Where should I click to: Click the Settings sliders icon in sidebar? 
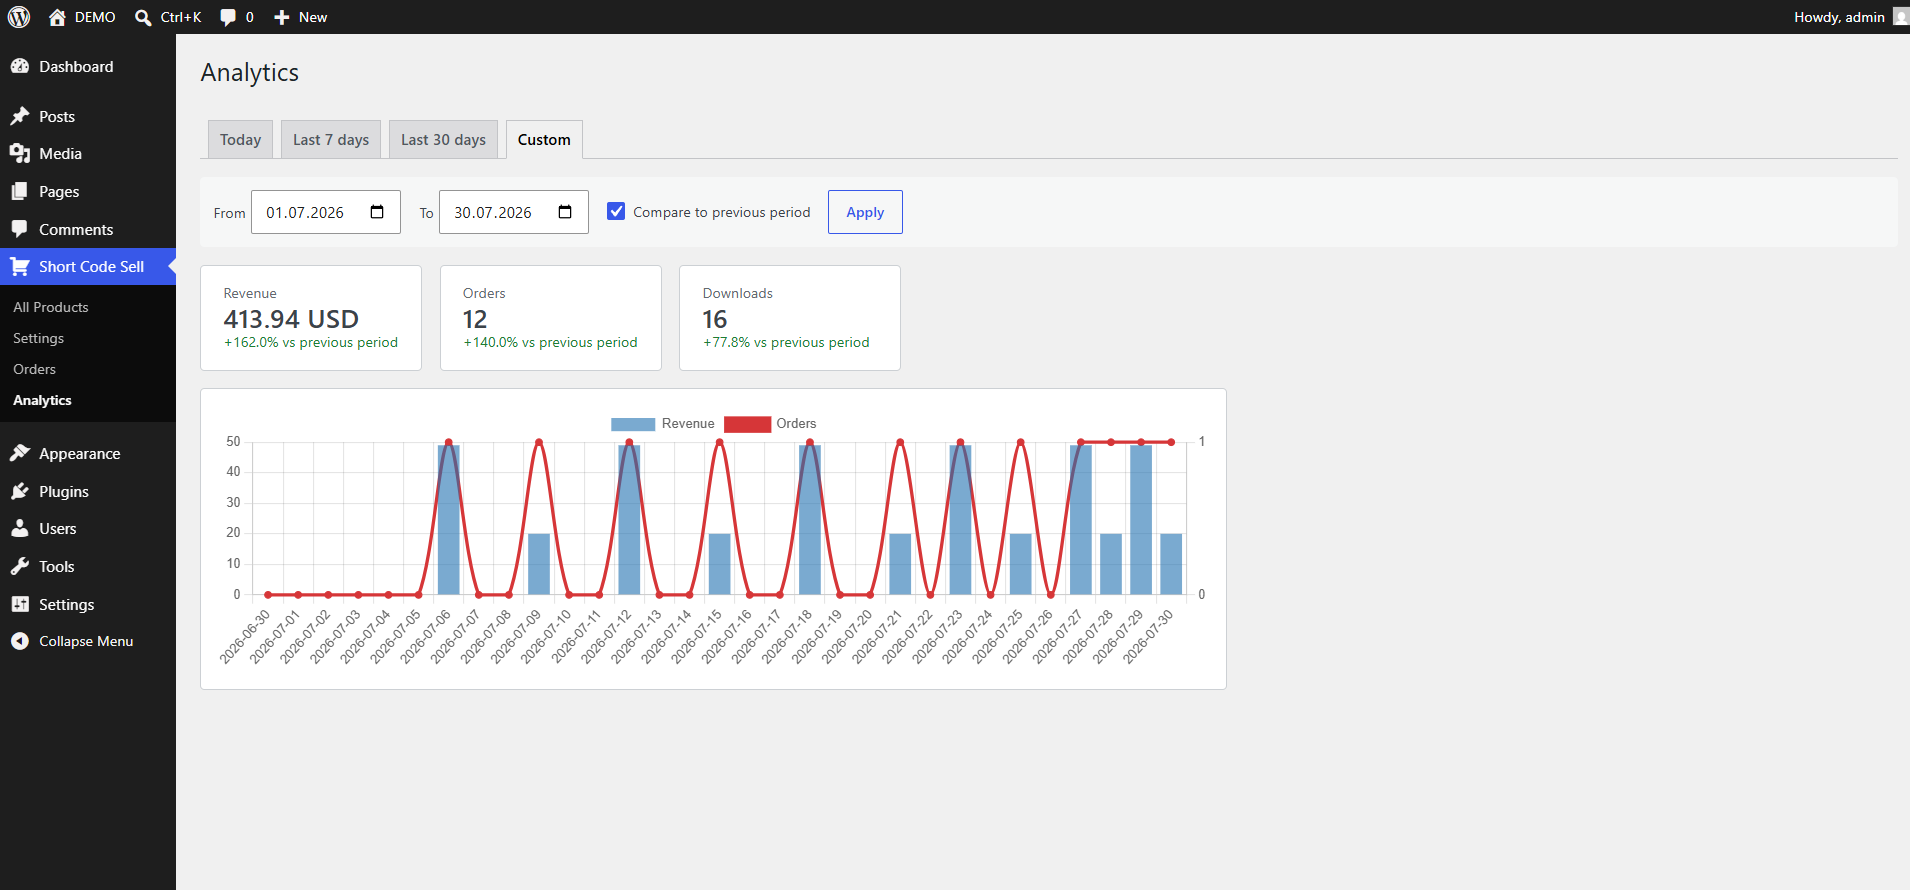click(20, 604)
